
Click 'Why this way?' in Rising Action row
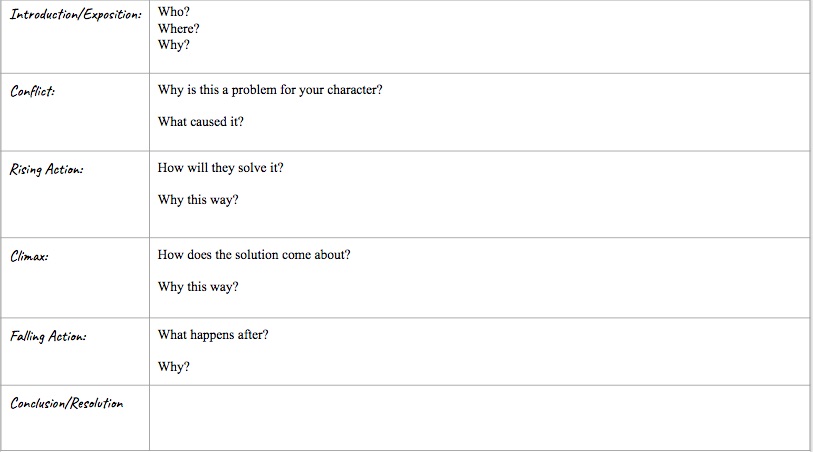point(198,200)
